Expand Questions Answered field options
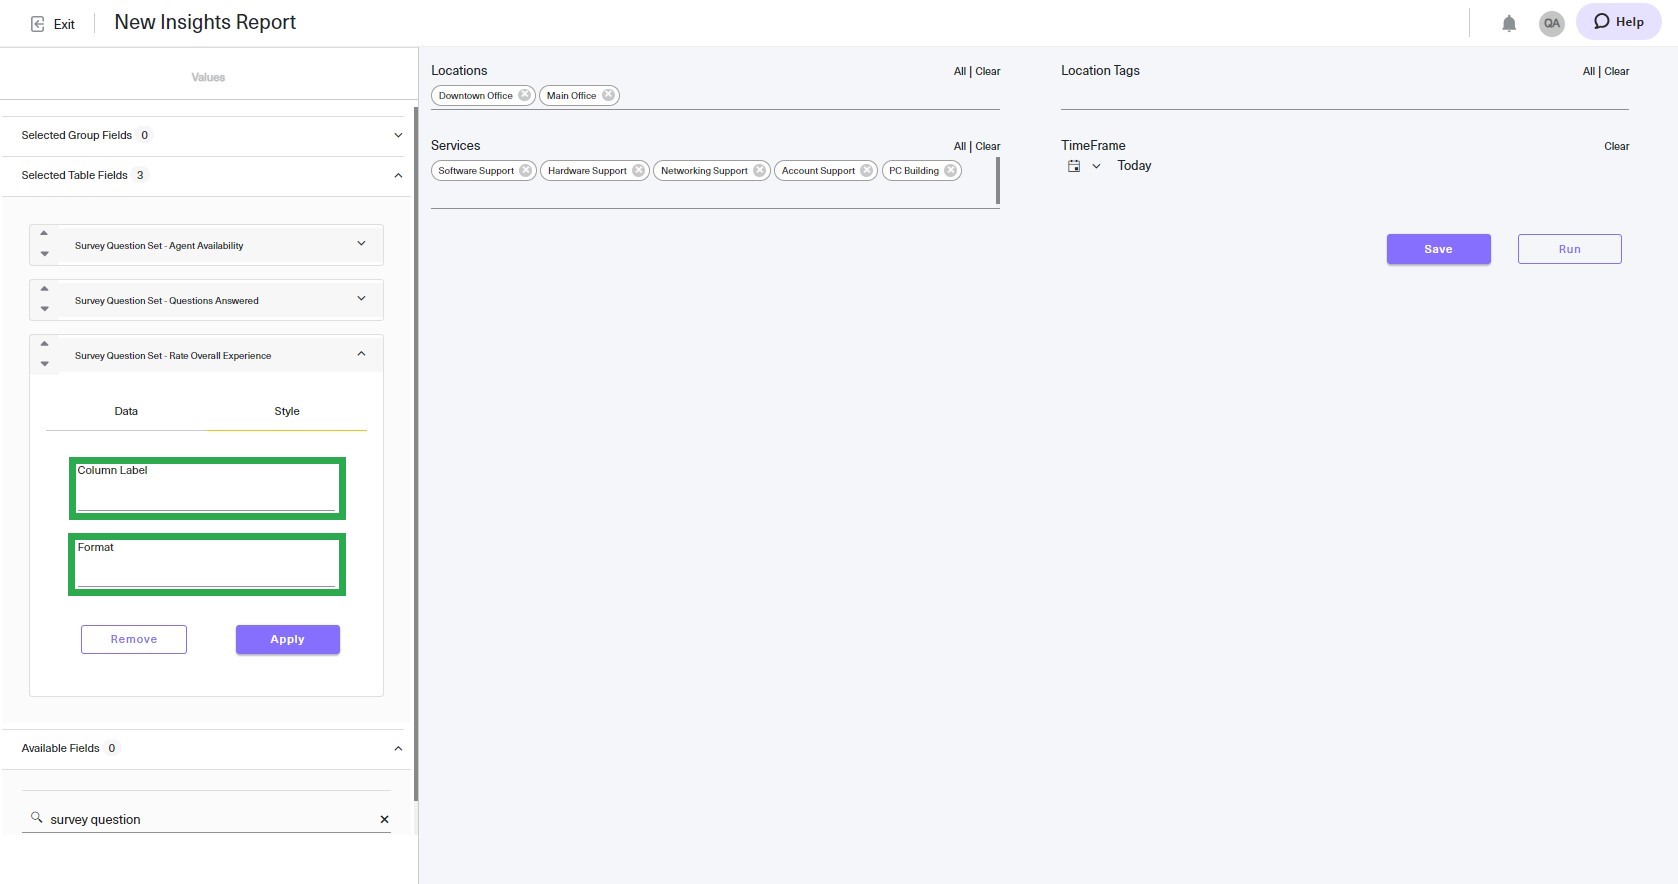The width and height of the screenshot is (1678, 884). point(361,298)
